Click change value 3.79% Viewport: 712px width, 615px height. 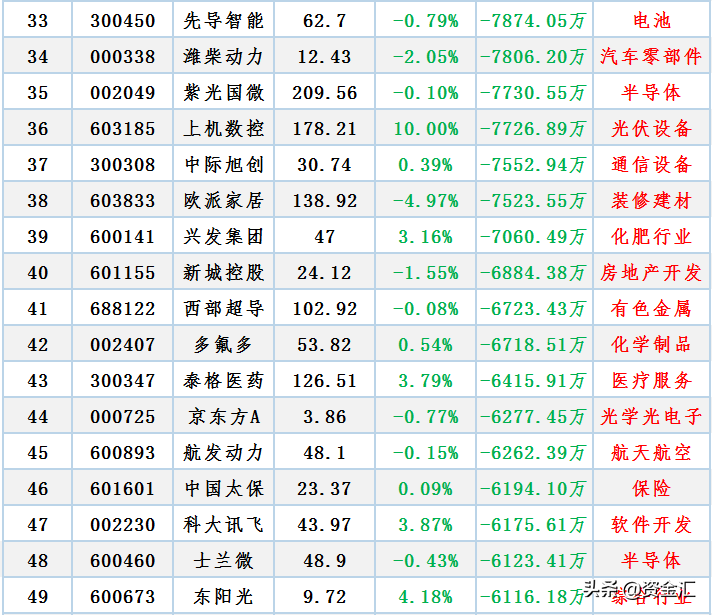426,381
